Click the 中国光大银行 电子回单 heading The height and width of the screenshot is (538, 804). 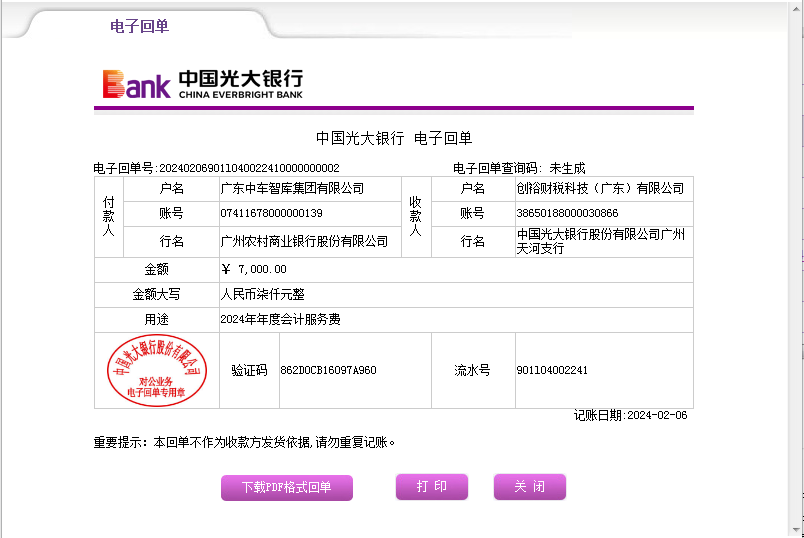point(394,138)
